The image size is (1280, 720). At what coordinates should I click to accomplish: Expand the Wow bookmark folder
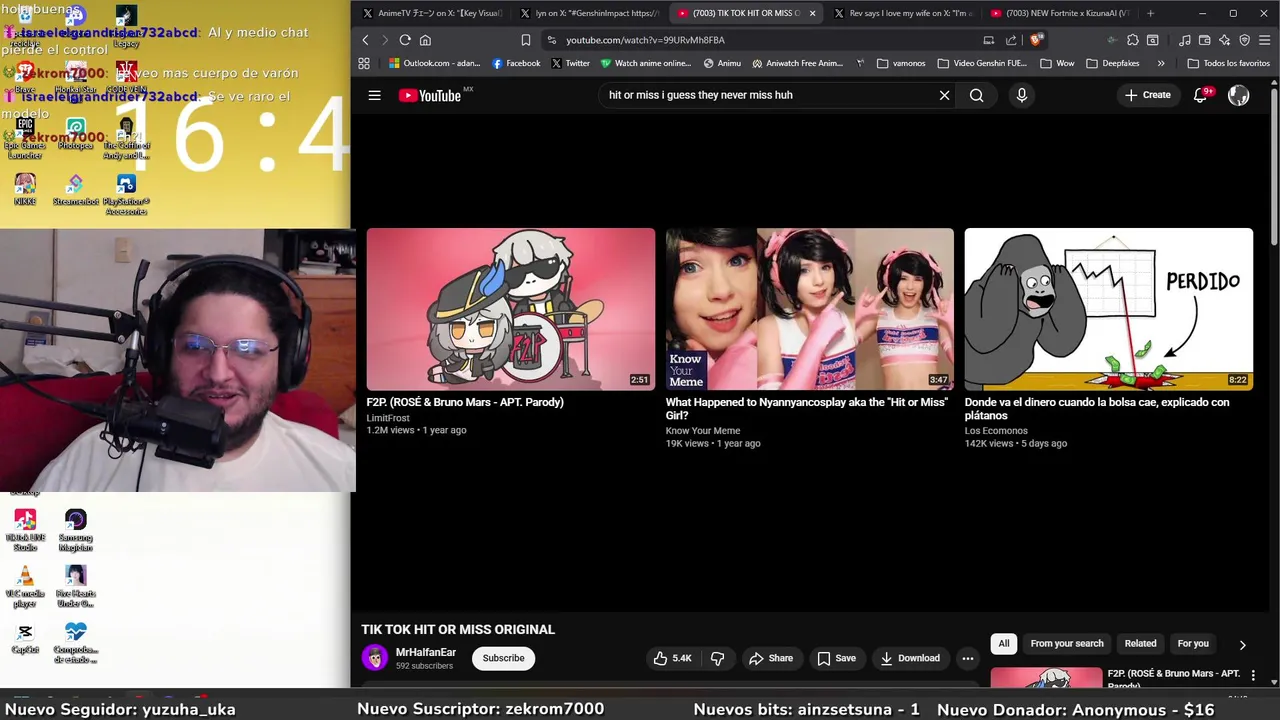pos(1057,63)
